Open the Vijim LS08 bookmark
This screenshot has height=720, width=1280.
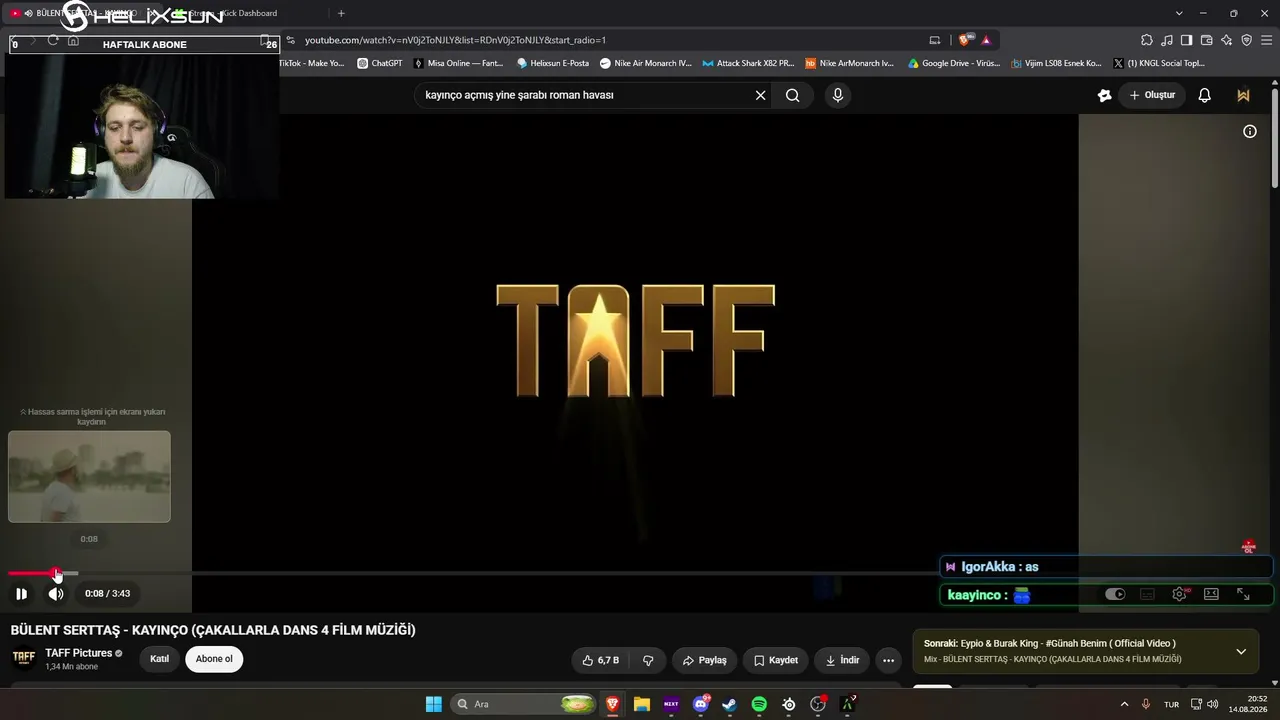point(1056,63)
